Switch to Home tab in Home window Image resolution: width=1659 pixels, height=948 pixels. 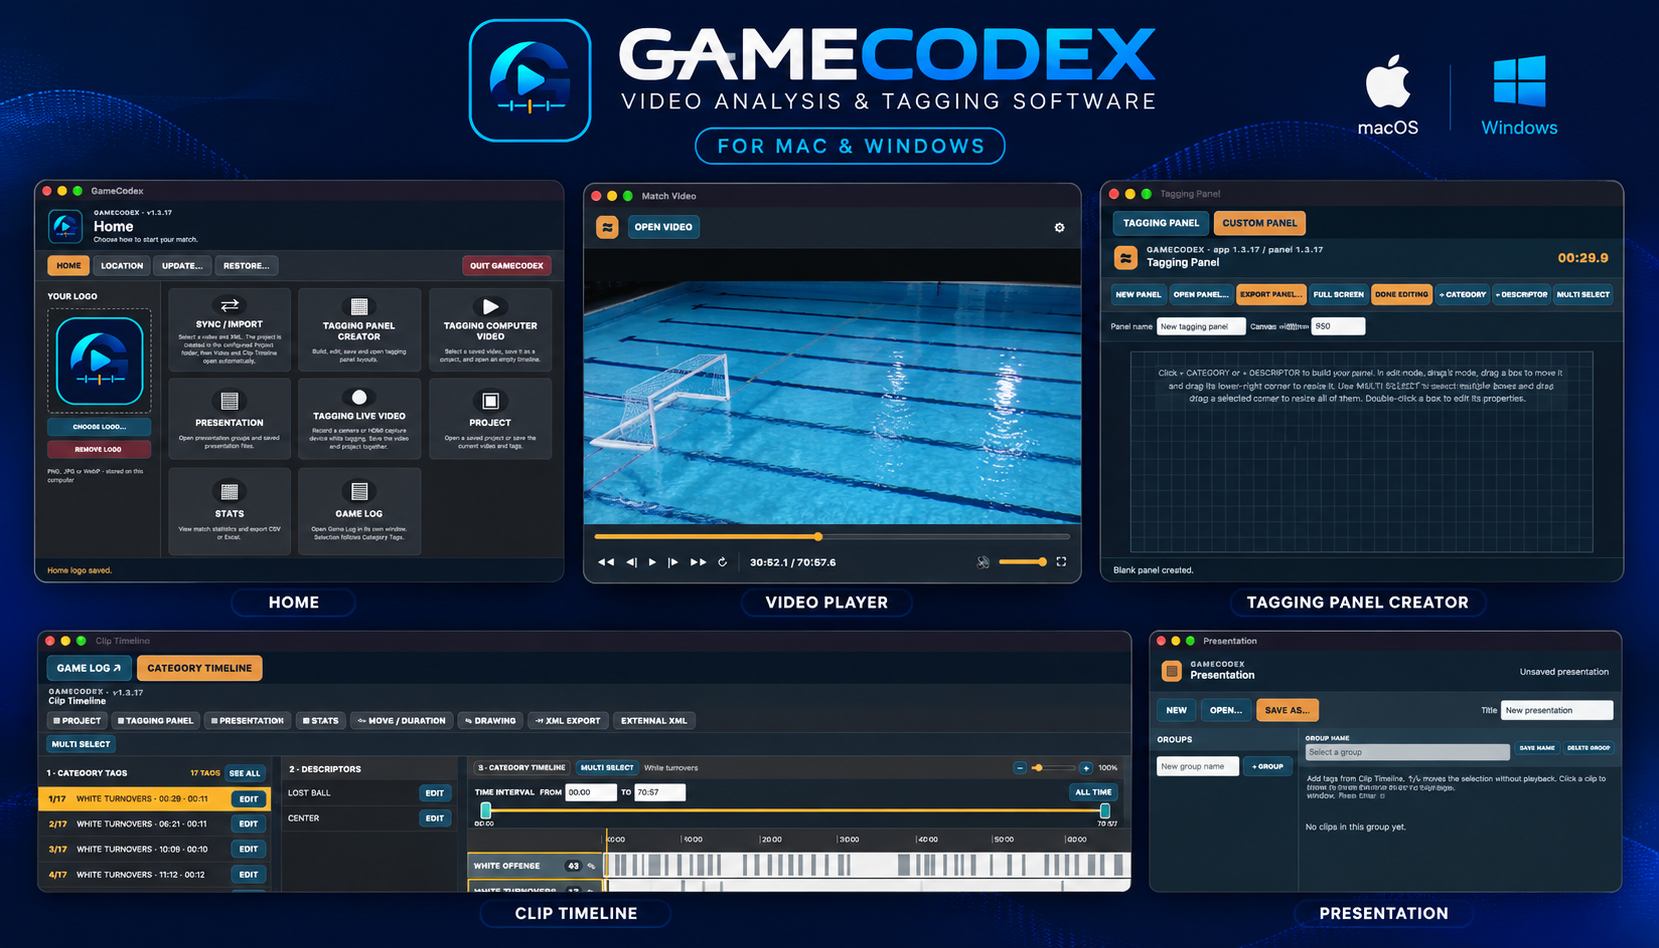69,266
